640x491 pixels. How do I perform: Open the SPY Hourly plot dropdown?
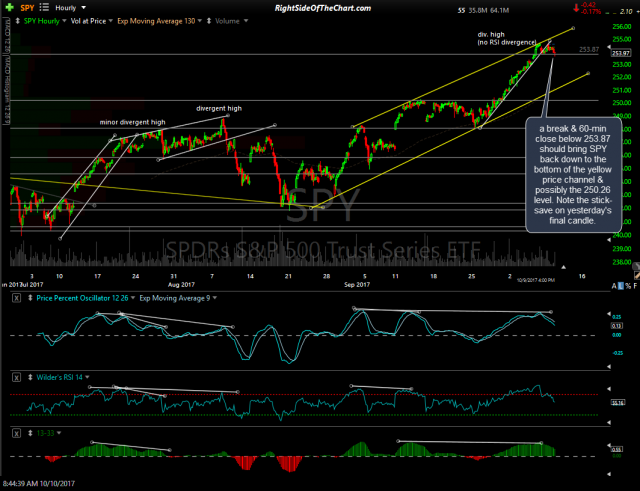coord(64,21)
